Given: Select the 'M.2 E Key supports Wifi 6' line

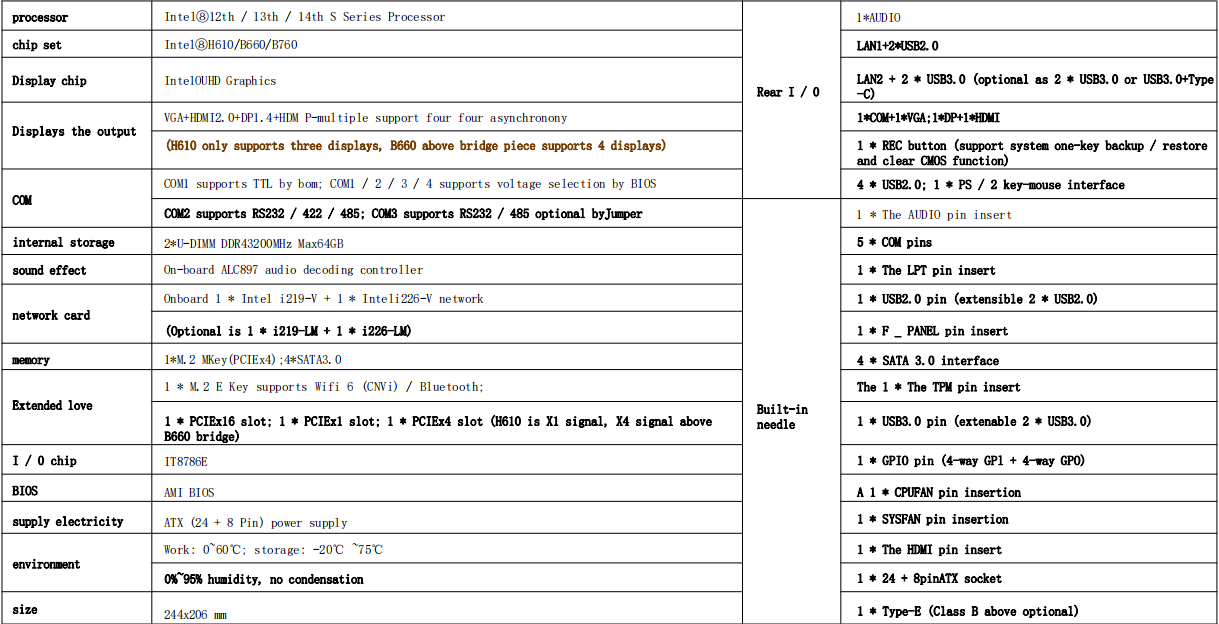Looking at the screenshot, I should click(324, 387).
